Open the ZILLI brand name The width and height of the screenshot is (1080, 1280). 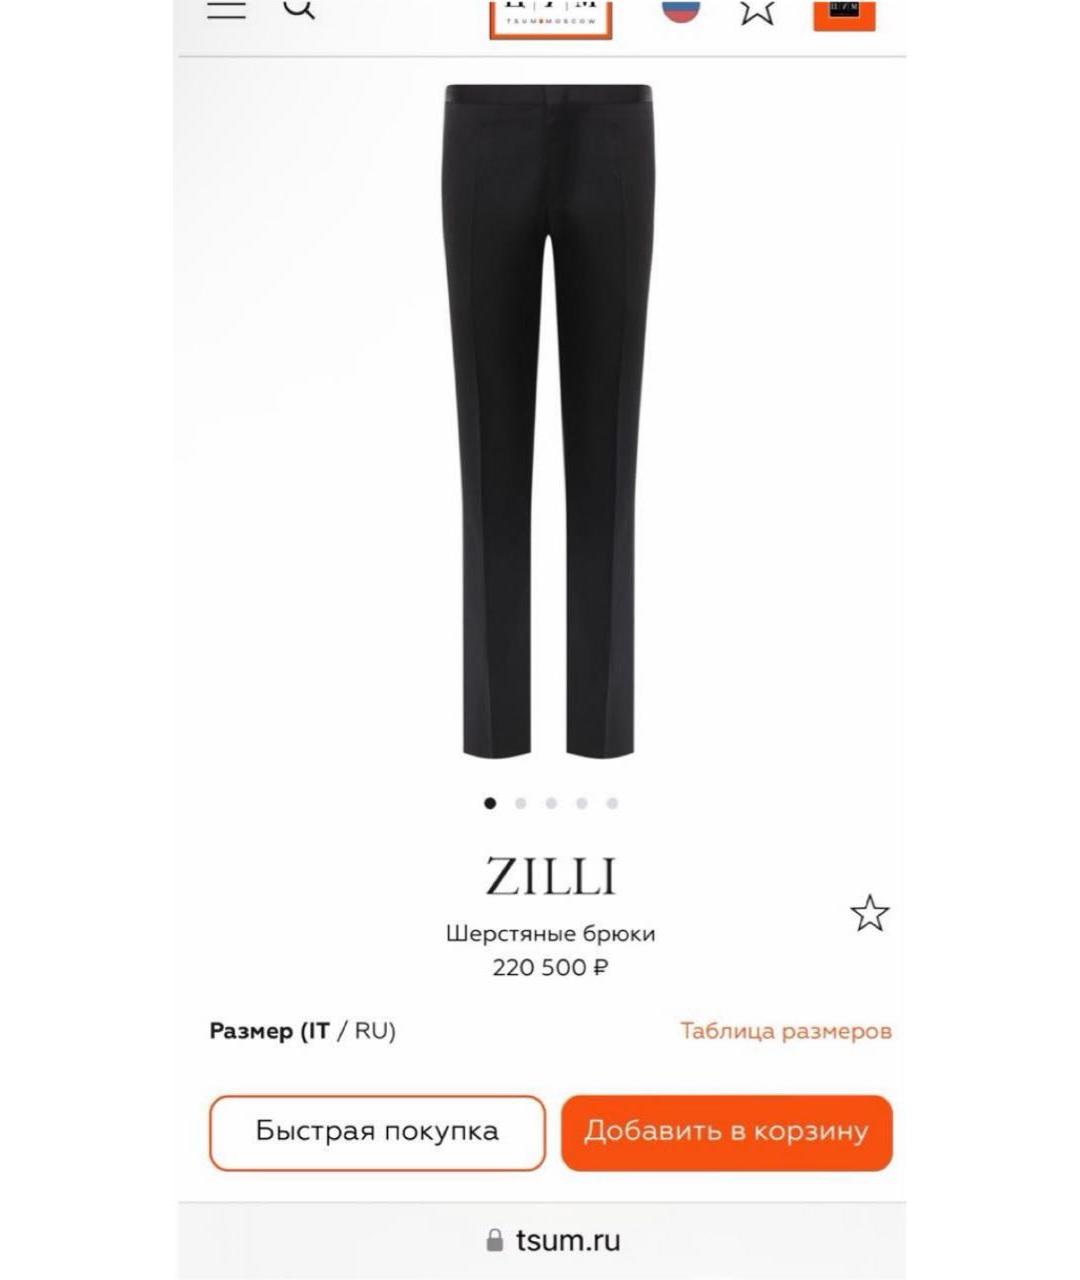pyautogui.click(x=550, y=876)
